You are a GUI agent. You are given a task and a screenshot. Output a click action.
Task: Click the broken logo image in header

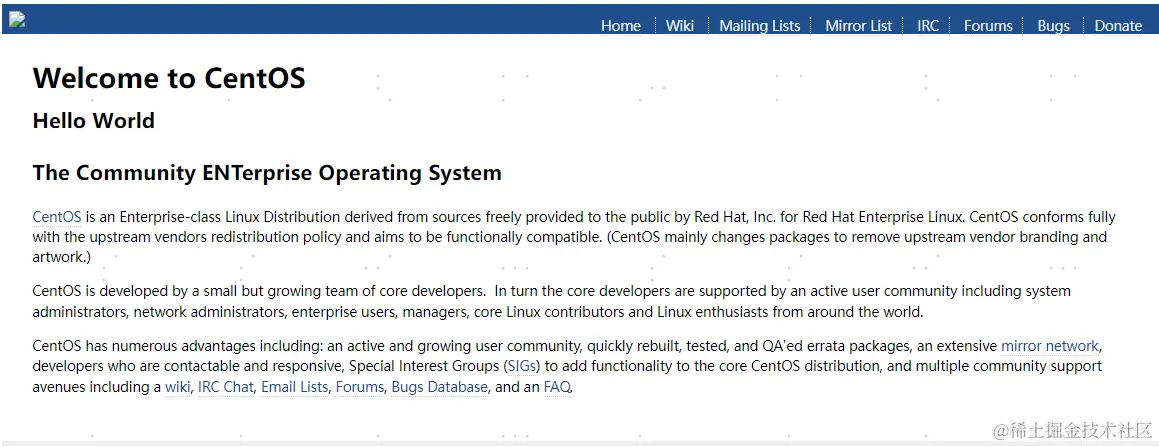tap(17, 20)
